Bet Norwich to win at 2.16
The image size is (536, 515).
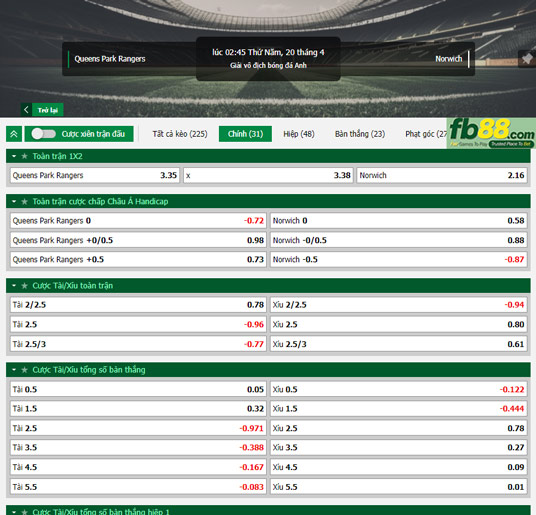click(442, 175)
